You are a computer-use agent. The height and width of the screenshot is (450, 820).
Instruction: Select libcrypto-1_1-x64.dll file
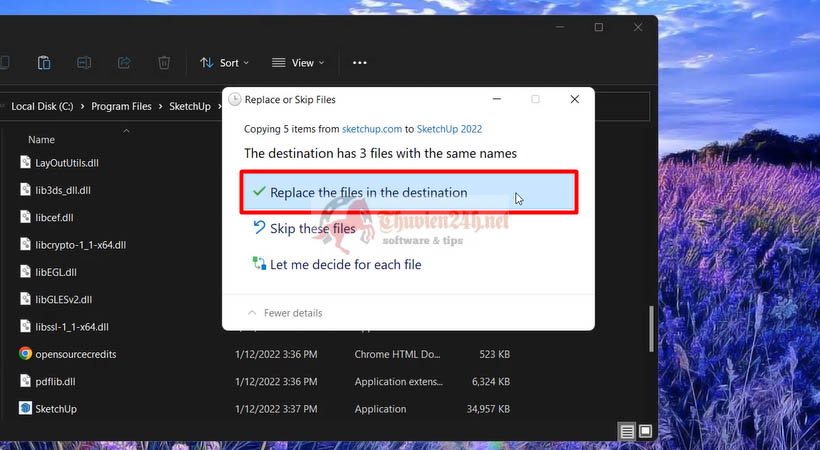pyautogui.click(x=81, y=245)
